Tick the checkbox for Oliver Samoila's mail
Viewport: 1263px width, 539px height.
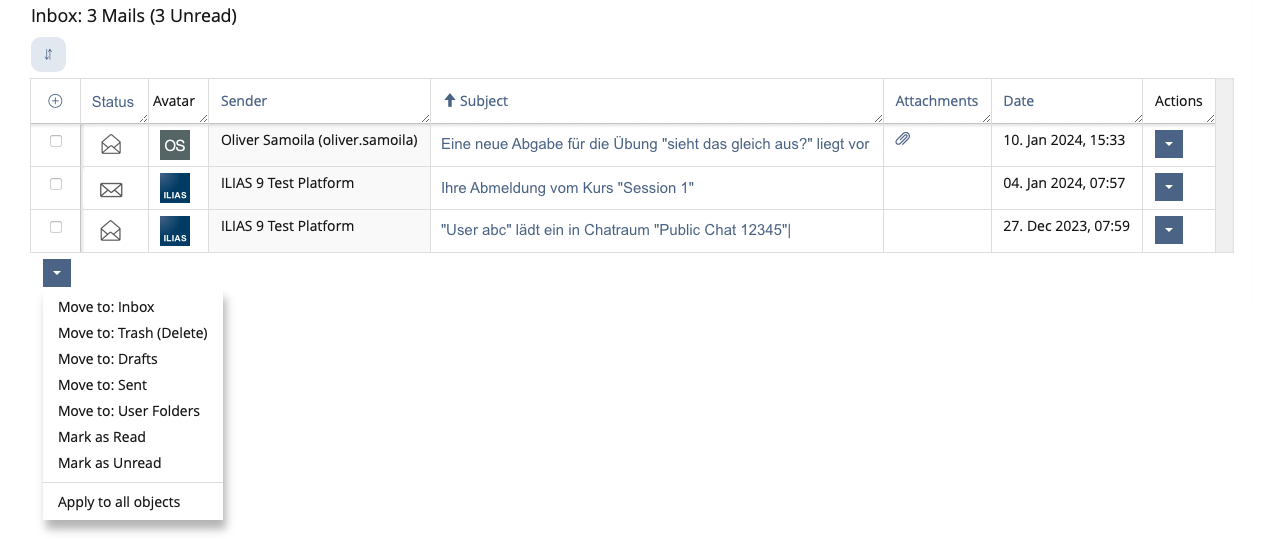[56, 141]
